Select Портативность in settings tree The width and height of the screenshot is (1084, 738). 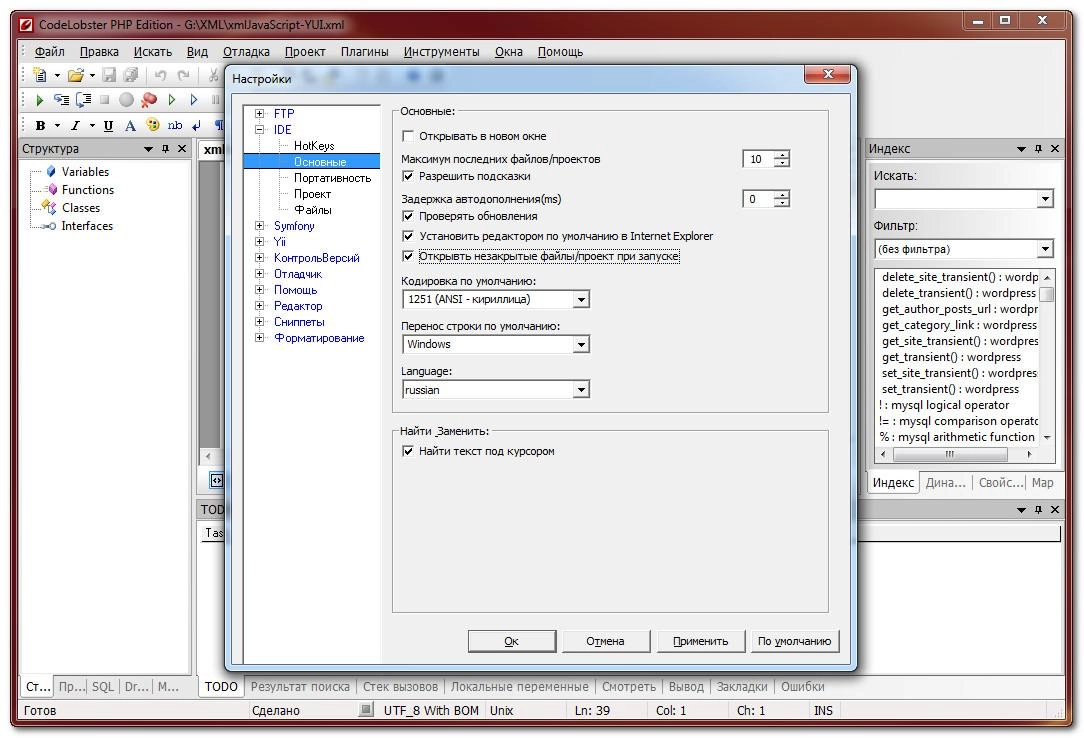(x=333, y=178)
